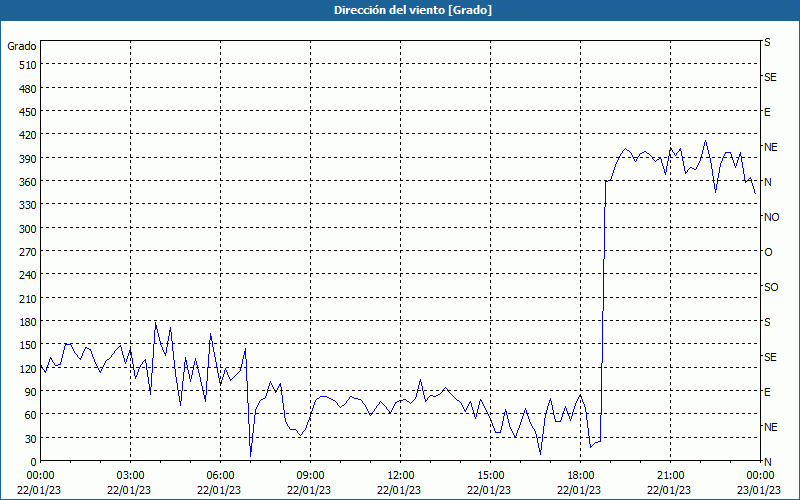
Task: Select the 18:00 time label
Action: click(581, 476)
